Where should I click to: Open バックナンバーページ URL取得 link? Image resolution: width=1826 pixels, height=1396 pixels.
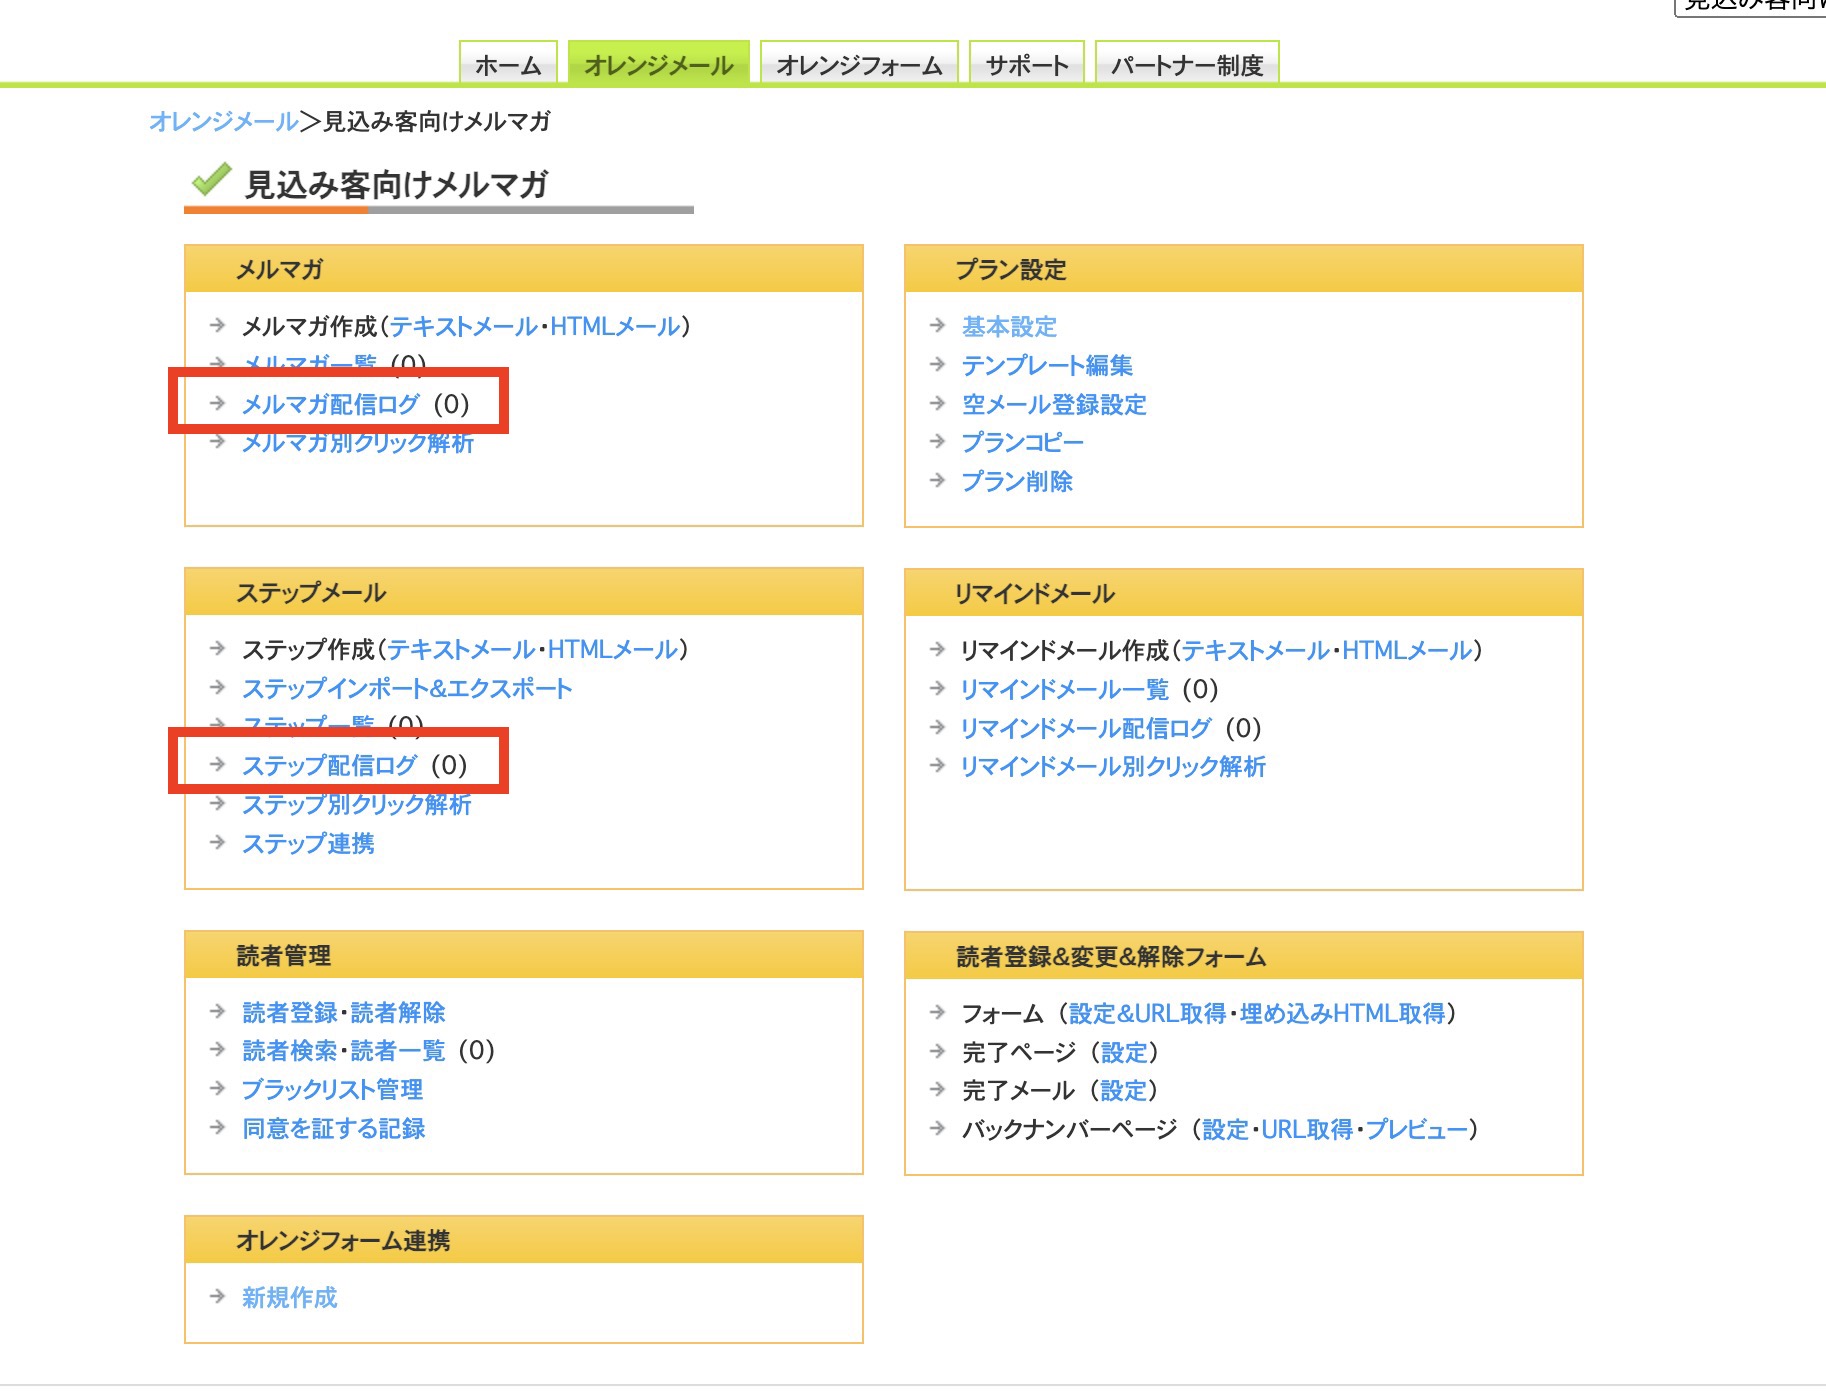1308,1129
